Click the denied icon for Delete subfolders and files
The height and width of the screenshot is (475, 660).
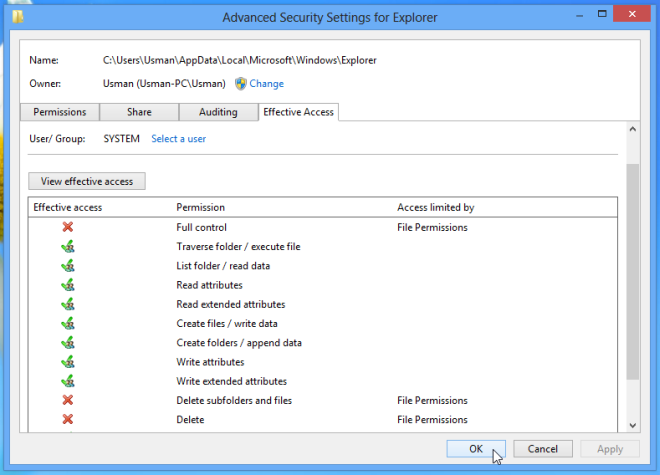click(x=67, y=400)
